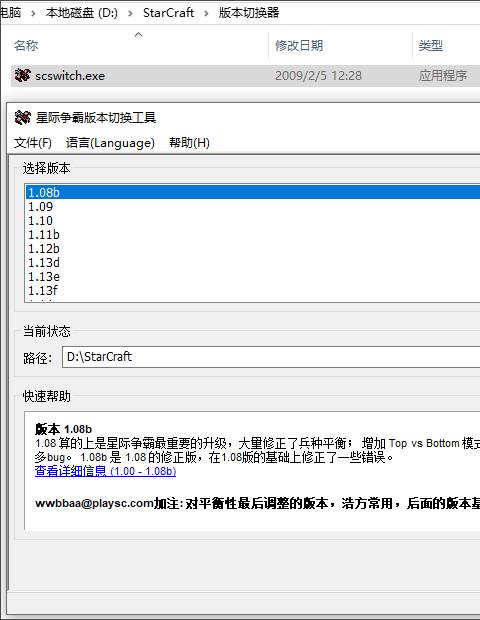The width and height of the screenshot is (480, 620).
Task: Click the StarCraft breadcrumb in Explorer
Action: pos(168,13)
